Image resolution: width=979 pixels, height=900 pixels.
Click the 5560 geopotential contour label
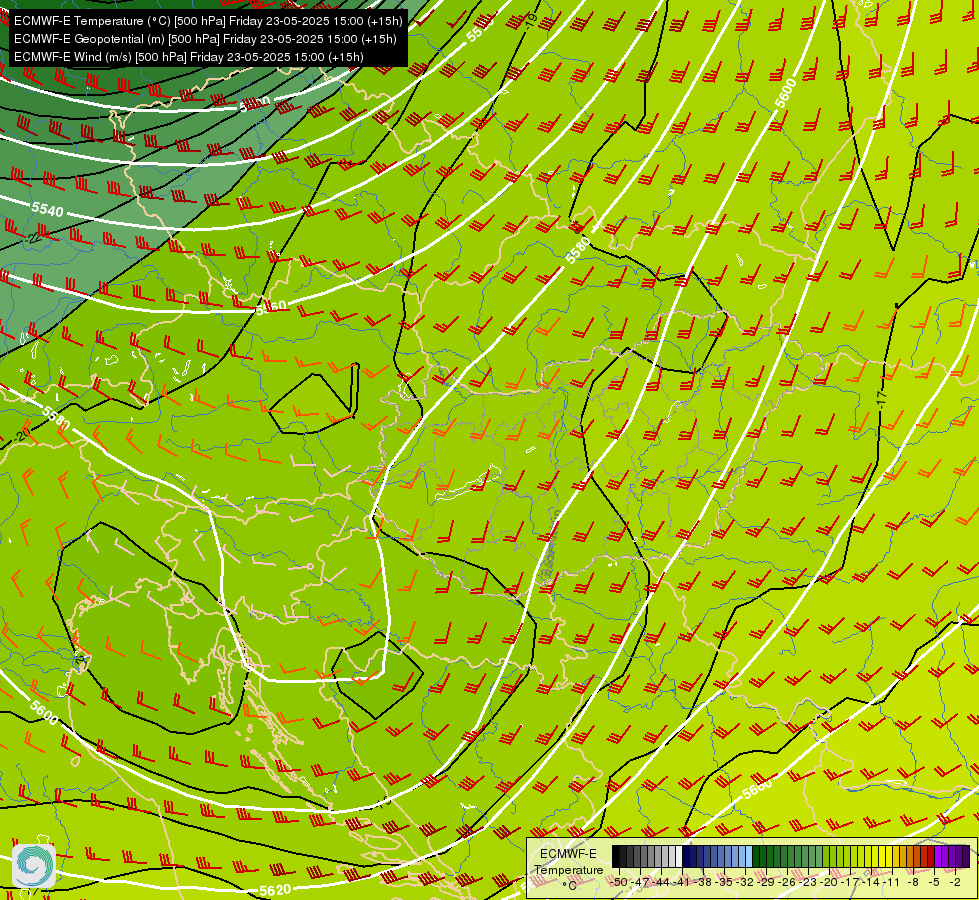coord(272,307)
